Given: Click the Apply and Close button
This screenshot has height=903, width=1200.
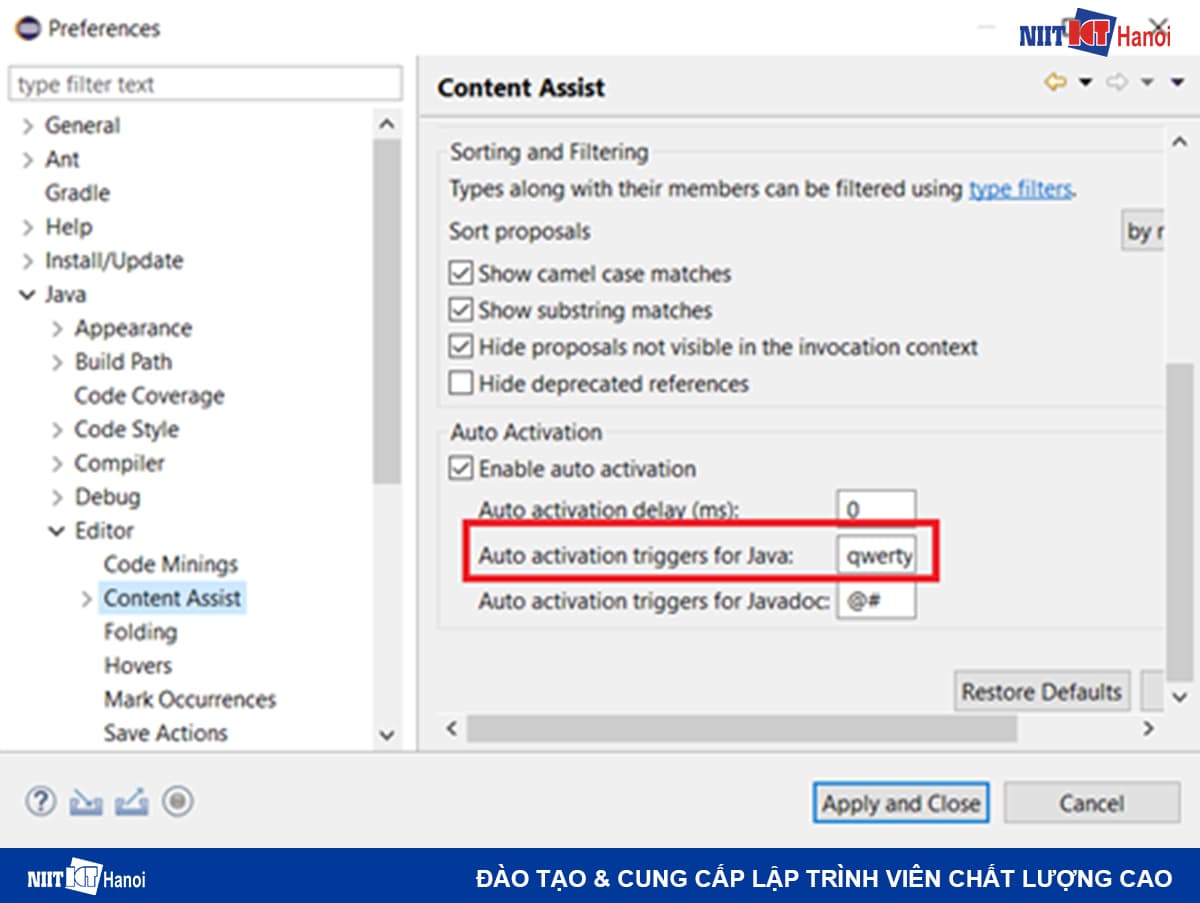Looking at the screenshot, I should 900,803.
